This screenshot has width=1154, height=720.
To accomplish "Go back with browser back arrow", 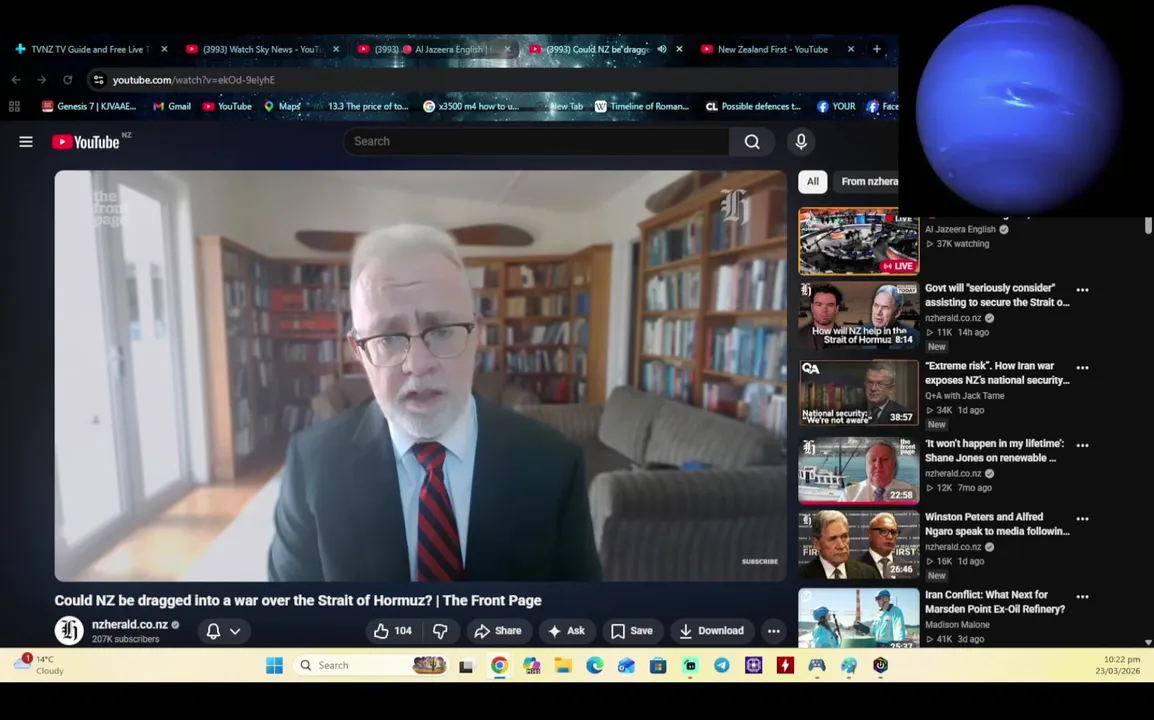I will pos(16,80).
